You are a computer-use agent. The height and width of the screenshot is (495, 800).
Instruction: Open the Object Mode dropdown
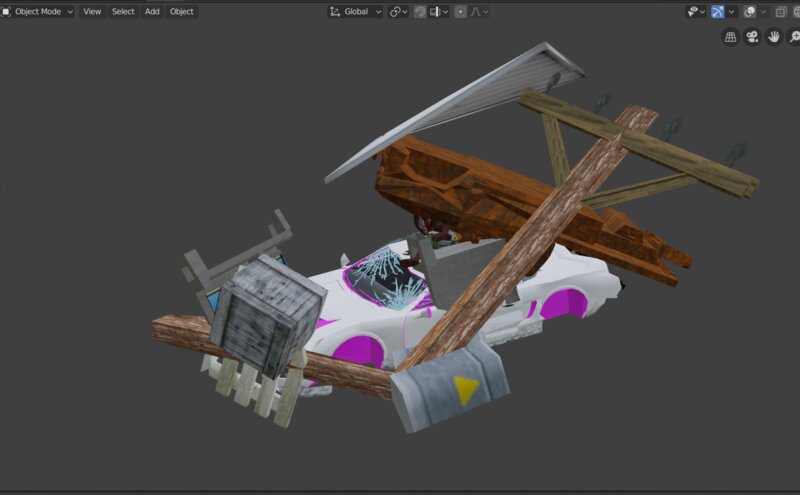coord(38,11)
